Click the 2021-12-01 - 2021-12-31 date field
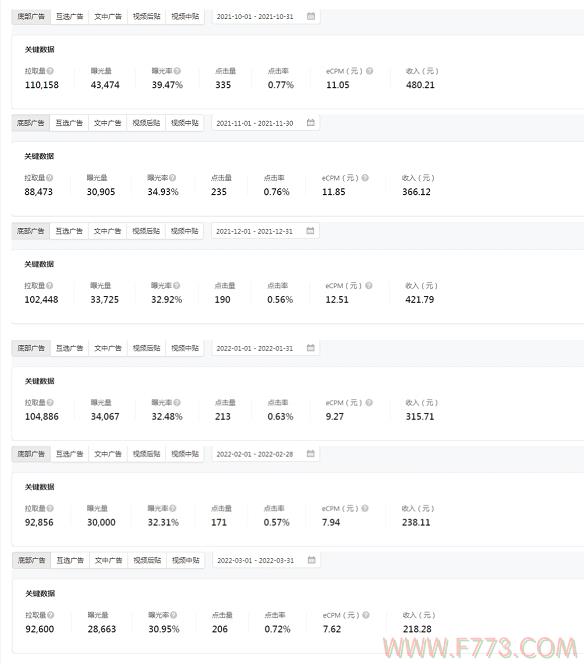 (x=265, y=231)
